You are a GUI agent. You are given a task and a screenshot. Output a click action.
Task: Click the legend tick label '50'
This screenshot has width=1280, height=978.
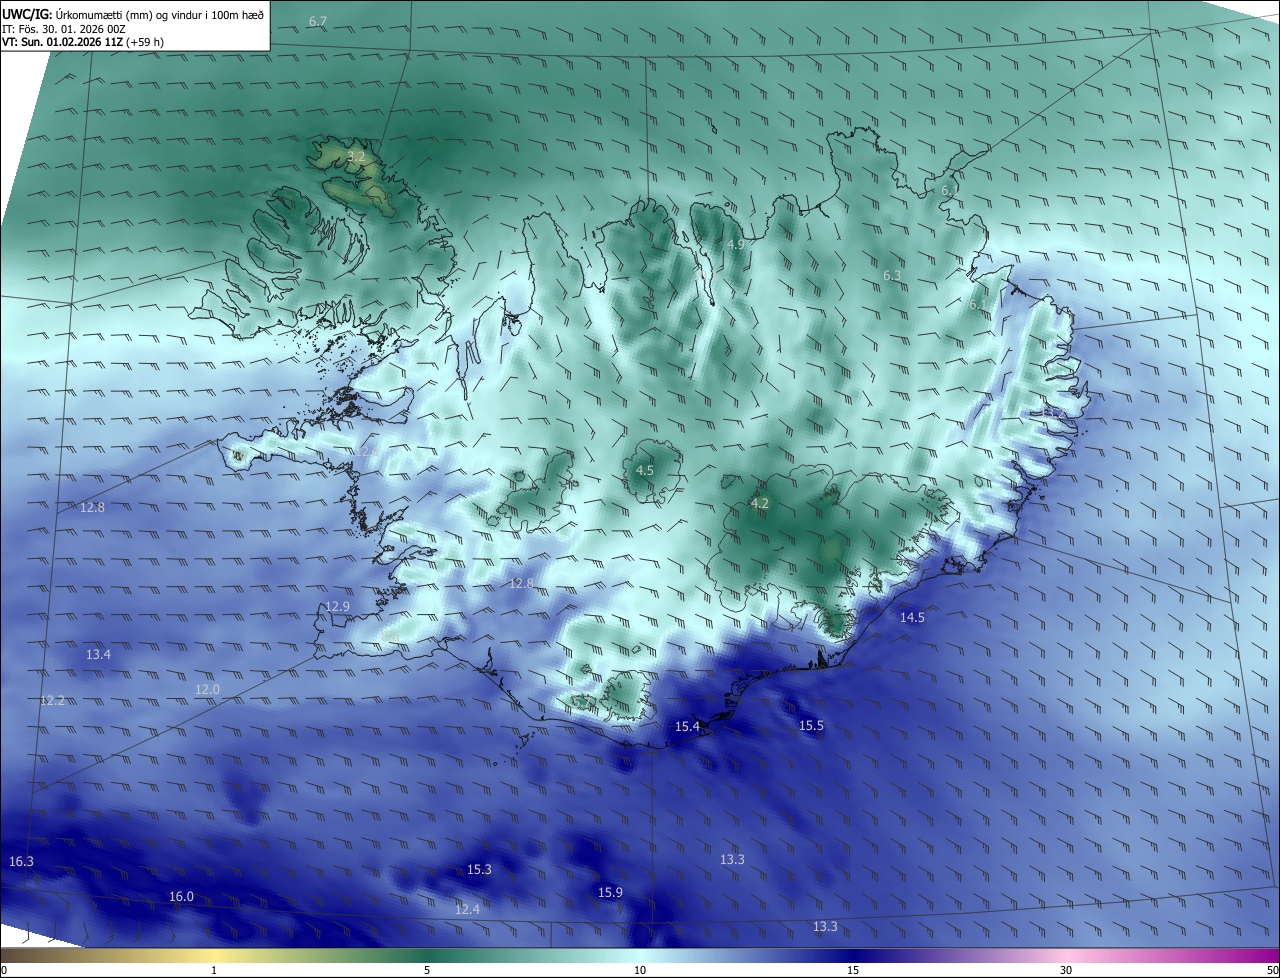tap(1272, 970)
